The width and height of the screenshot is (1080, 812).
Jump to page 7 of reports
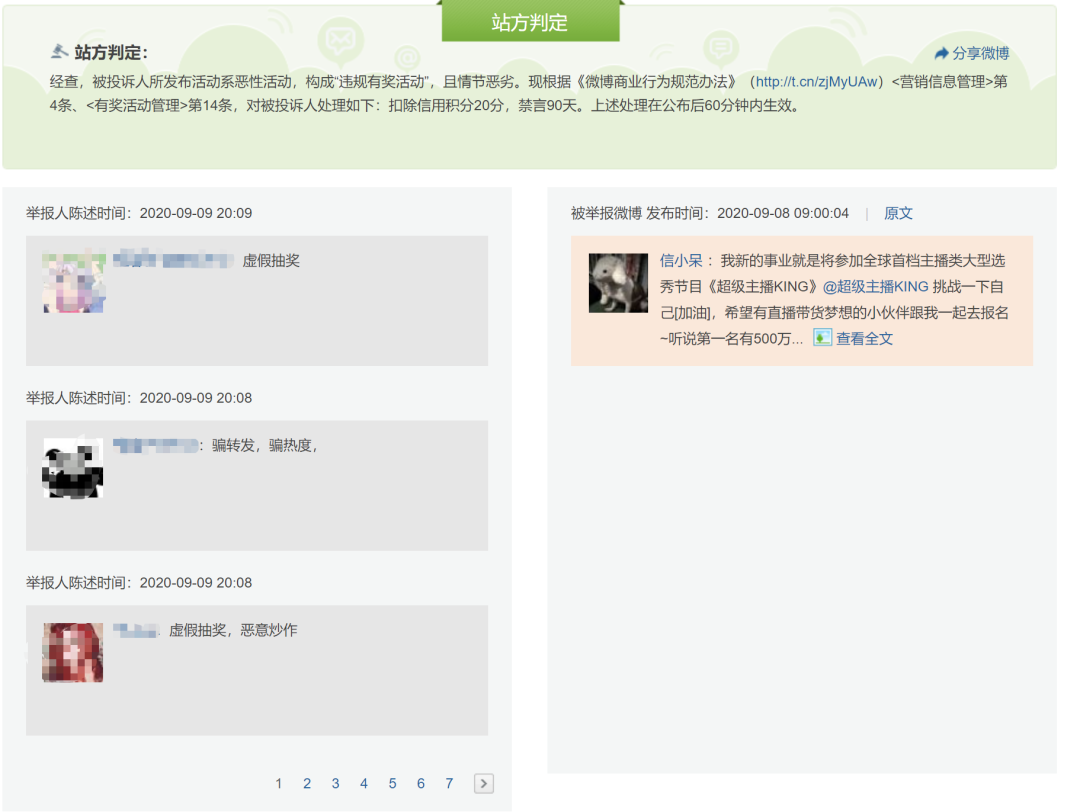(x=449, y=784)
